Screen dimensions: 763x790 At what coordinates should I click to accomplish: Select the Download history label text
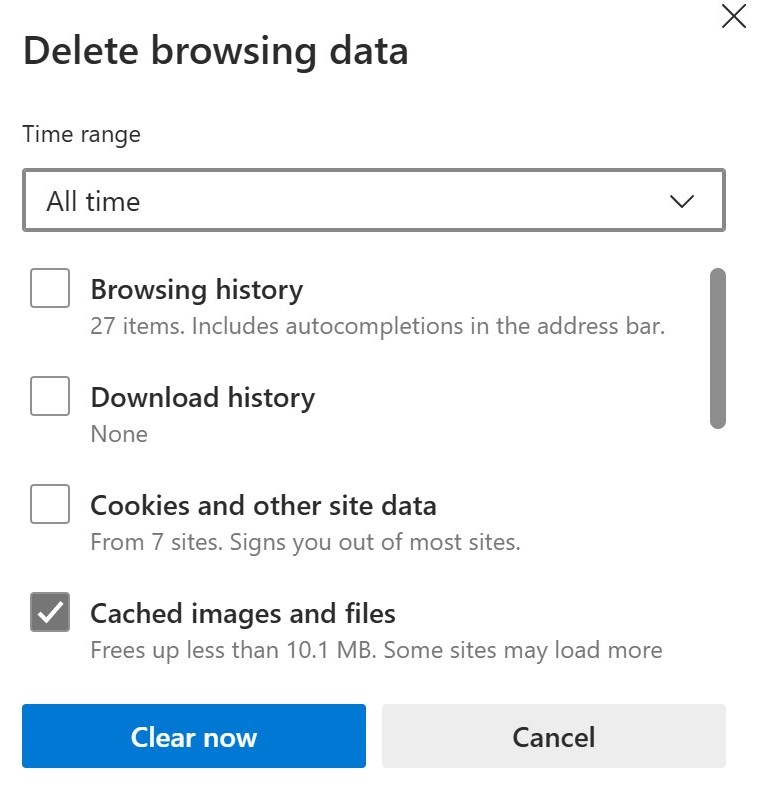(202, 398)
